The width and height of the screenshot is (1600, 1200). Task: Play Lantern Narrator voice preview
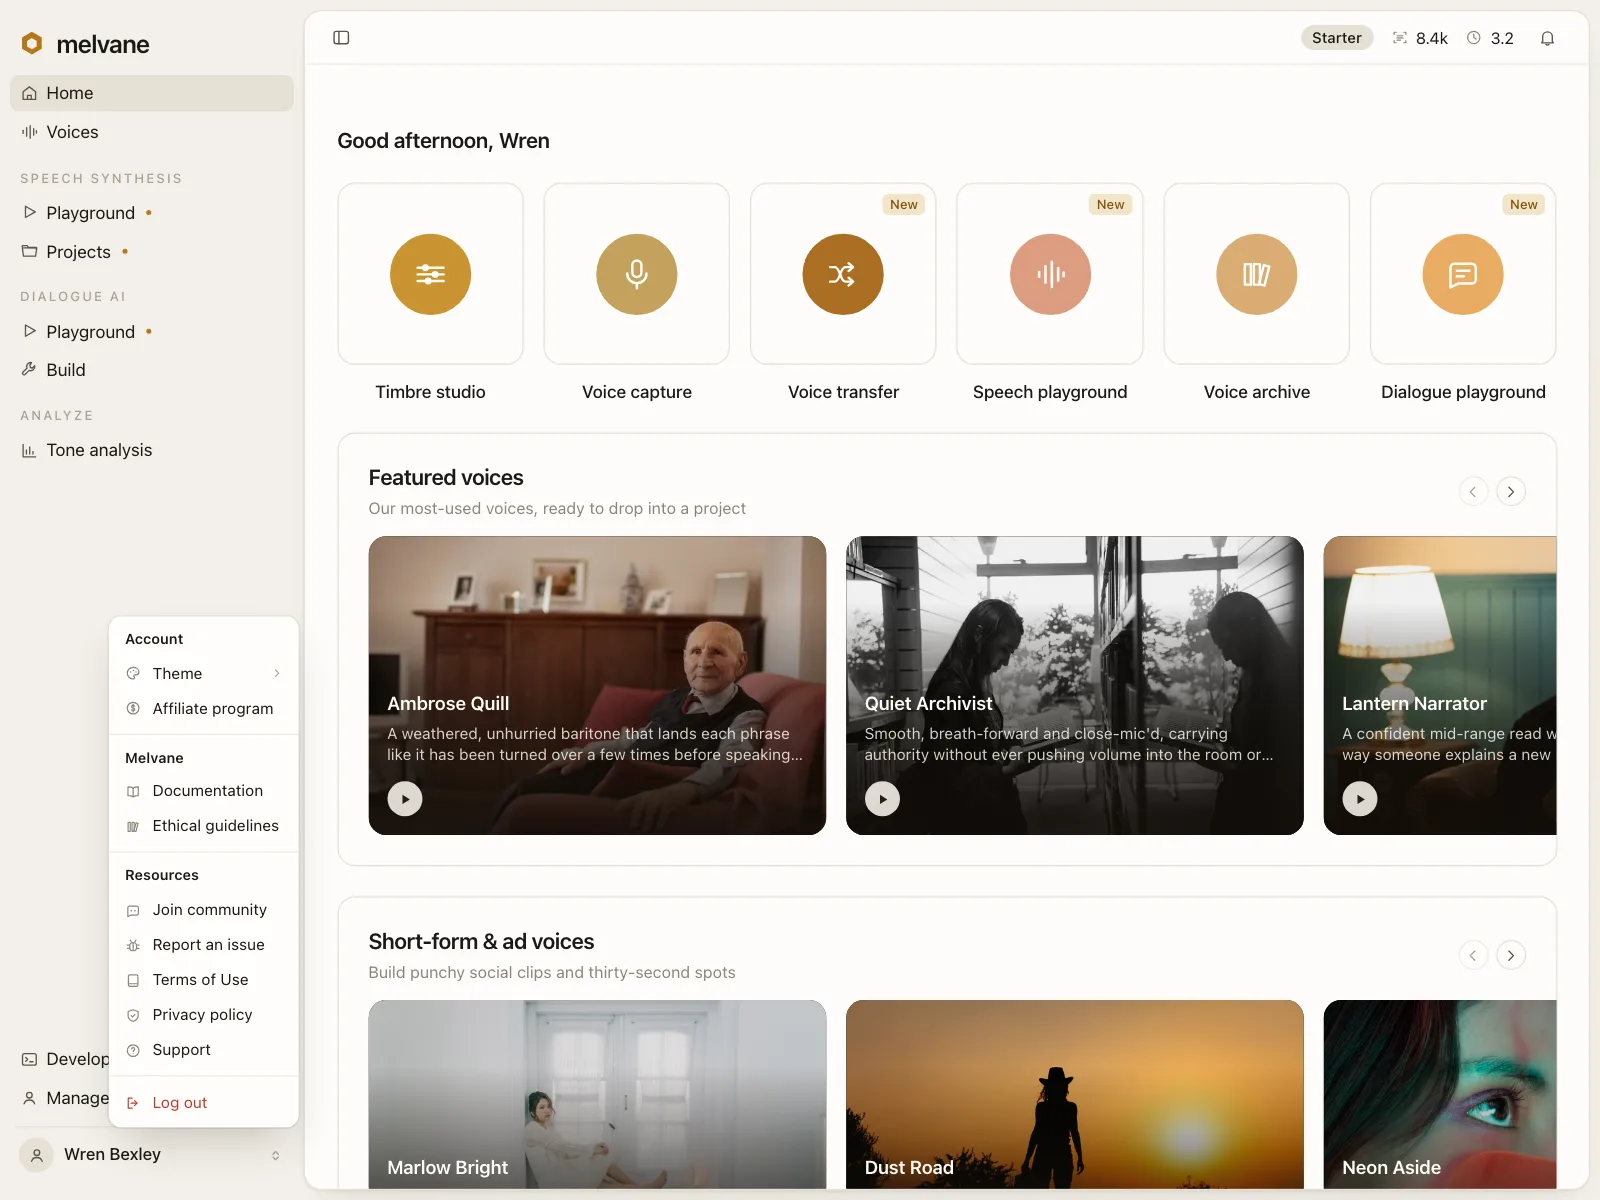tap(1360, 799)
